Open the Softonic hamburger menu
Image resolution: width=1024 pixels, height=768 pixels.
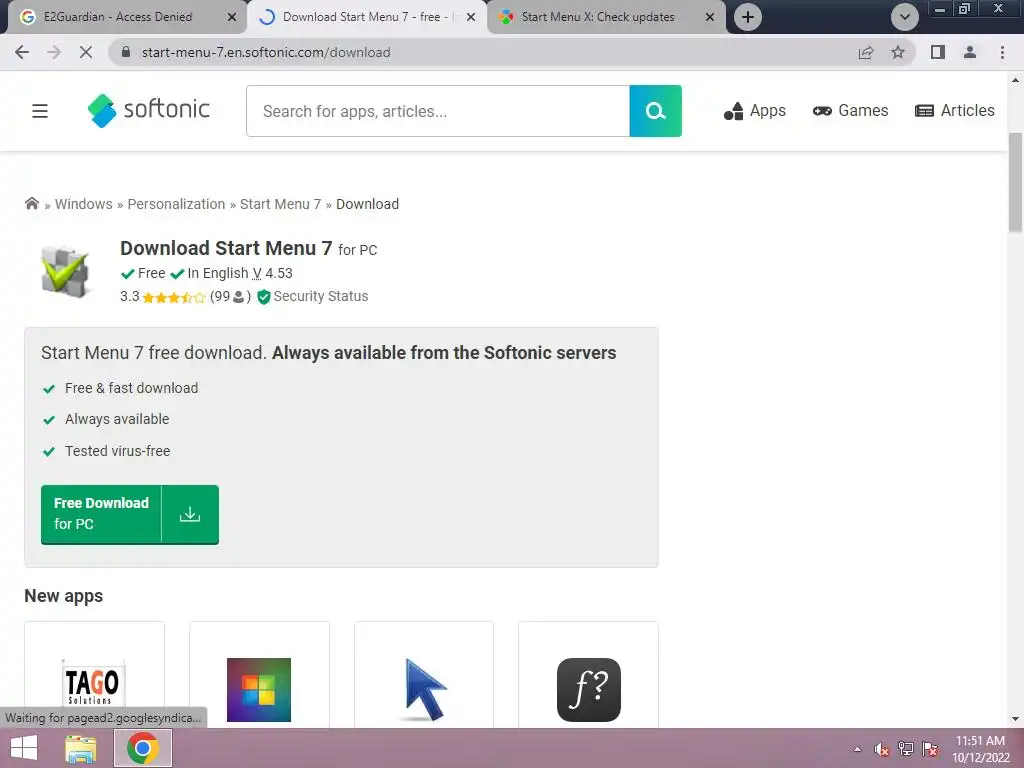(x=40, y=111)
